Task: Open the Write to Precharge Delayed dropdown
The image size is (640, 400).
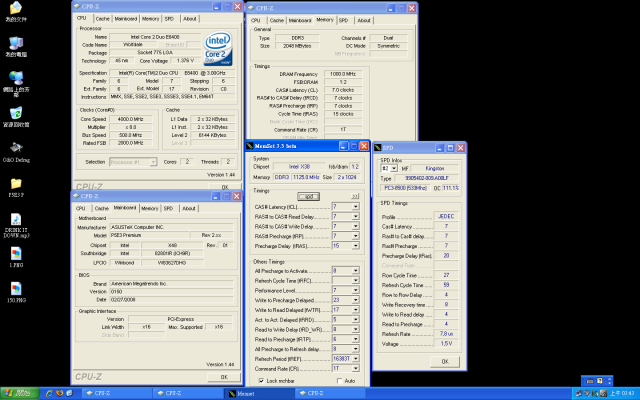Action: pos(355,300)
